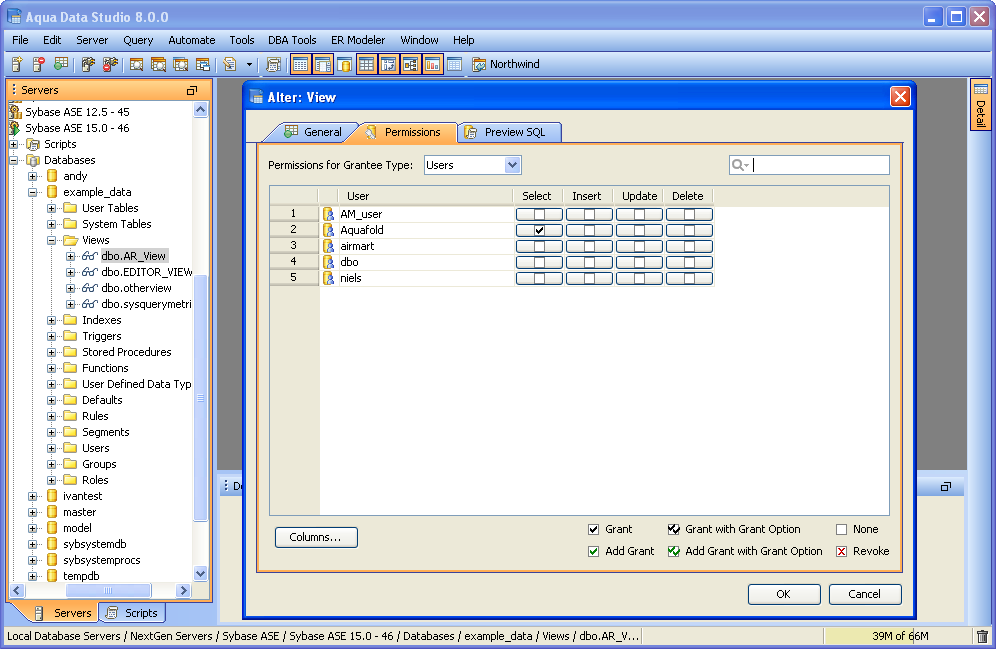This screenshot has width=996, height=649.
Task: Click the Servers tree vertical scrollbar thumb
Action: 201,398
